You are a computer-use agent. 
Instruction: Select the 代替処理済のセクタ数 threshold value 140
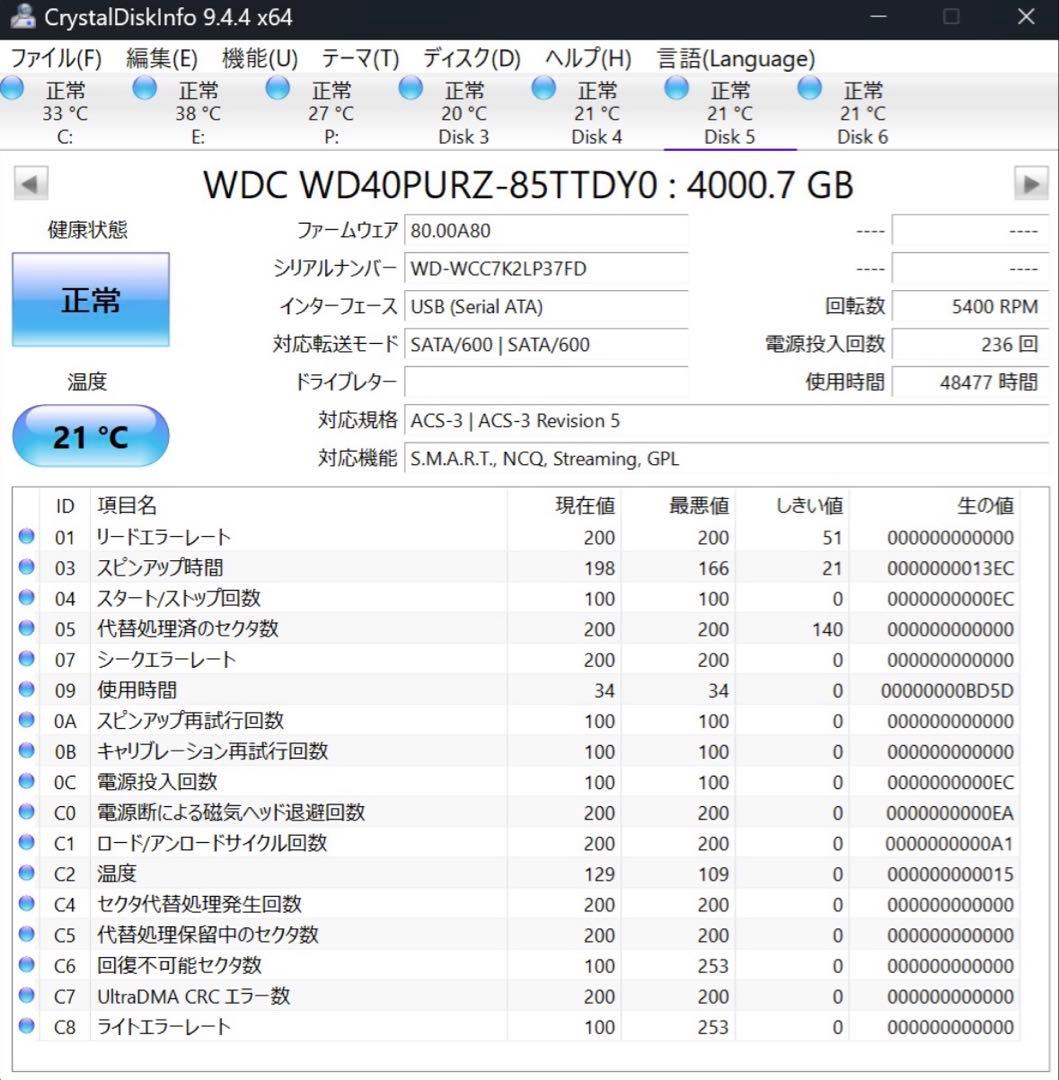coord(827,630)
